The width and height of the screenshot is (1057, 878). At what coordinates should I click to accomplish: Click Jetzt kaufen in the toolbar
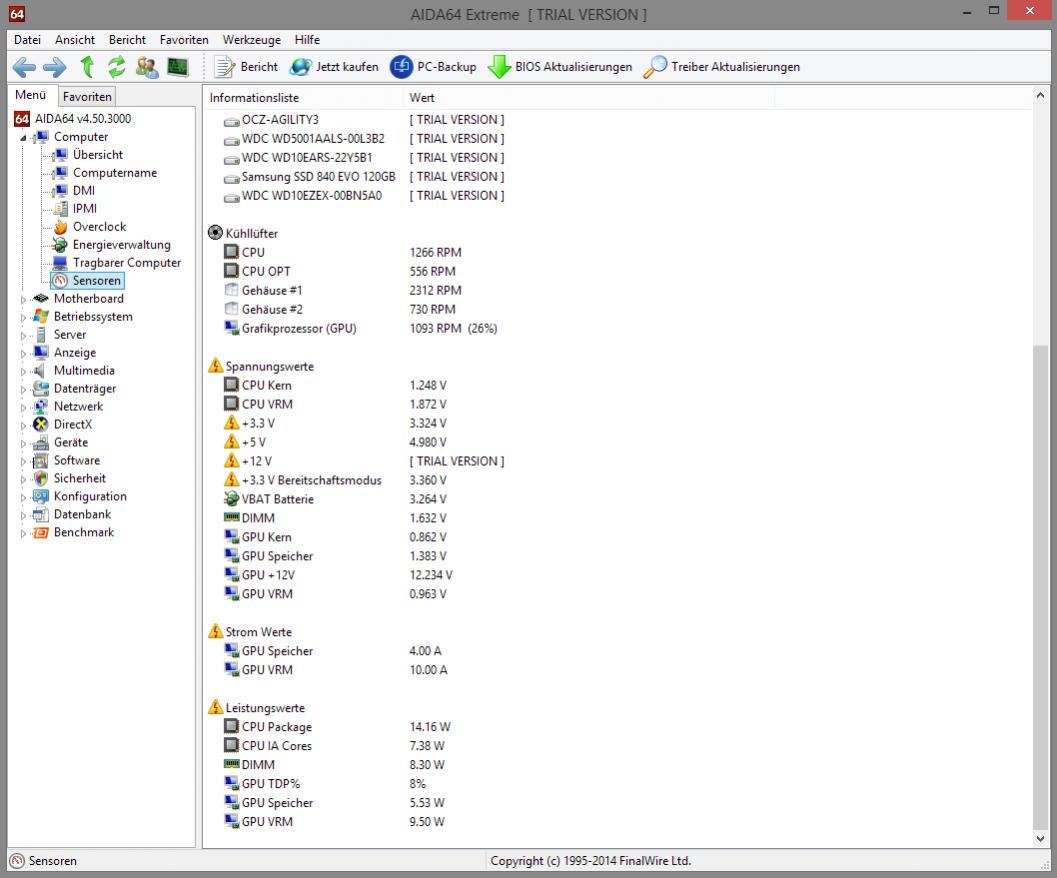[x=334, y=67]
